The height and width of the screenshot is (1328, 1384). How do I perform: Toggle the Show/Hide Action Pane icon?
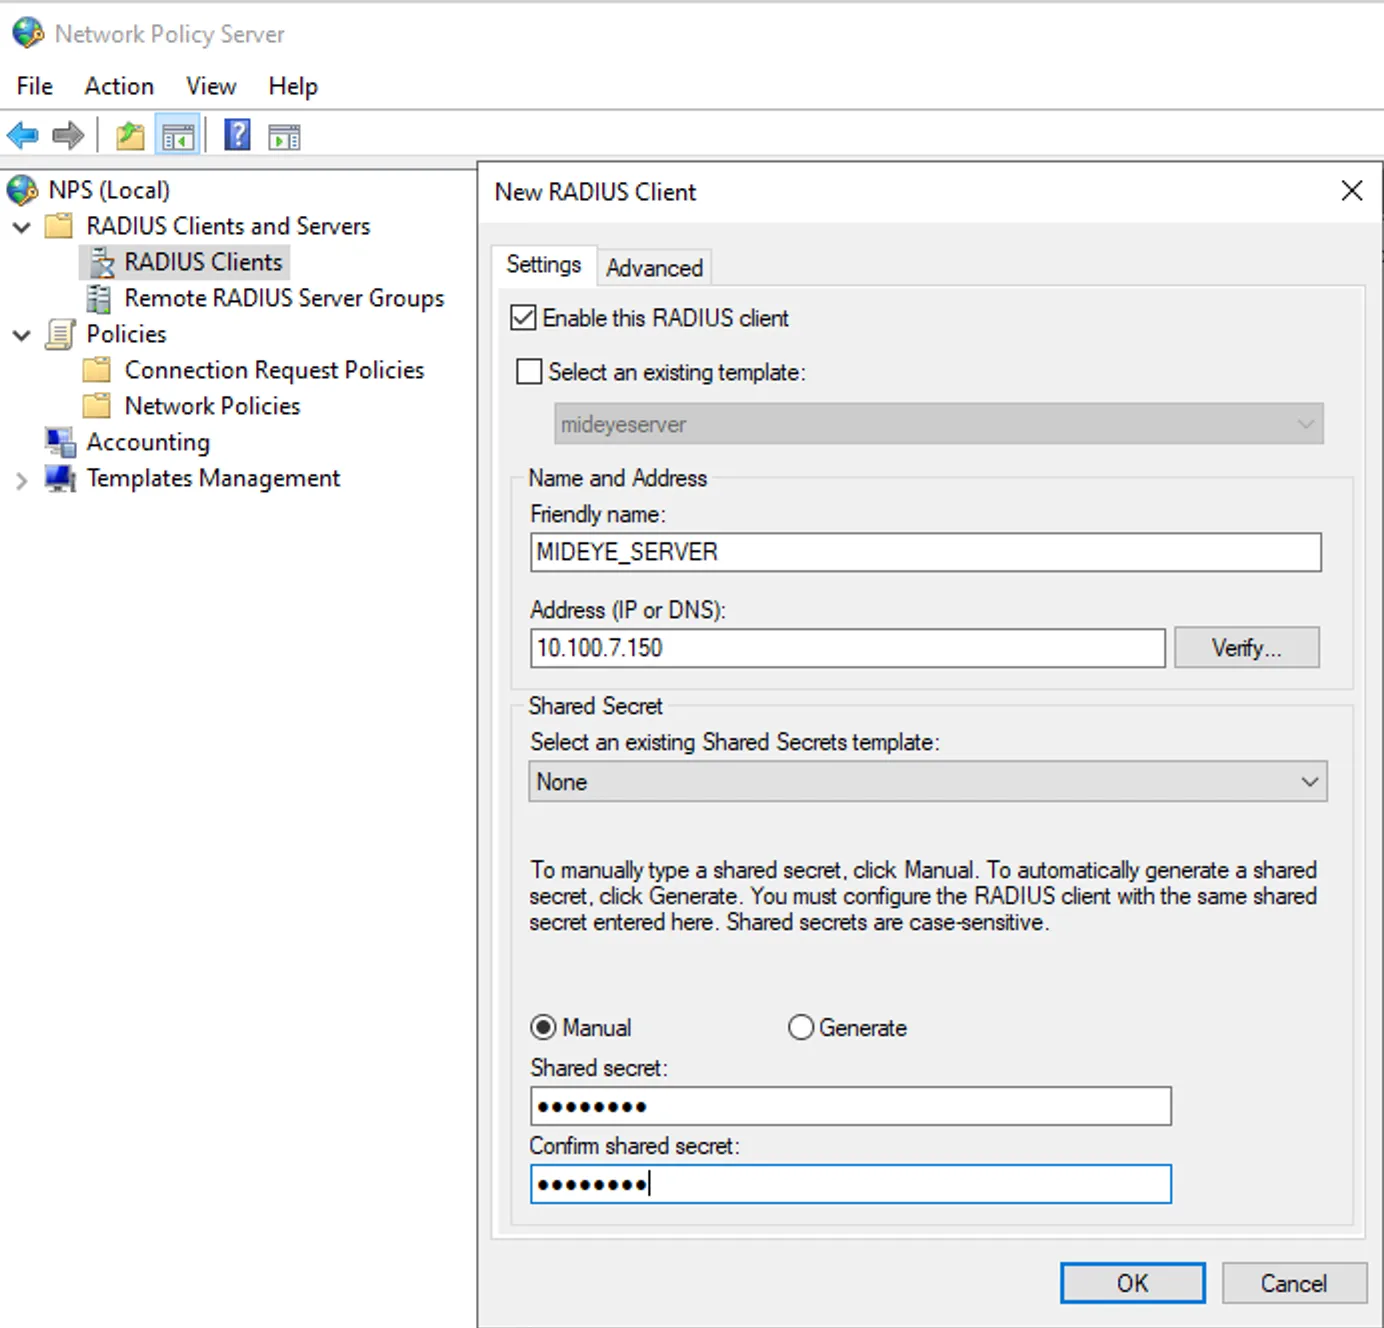283,135
